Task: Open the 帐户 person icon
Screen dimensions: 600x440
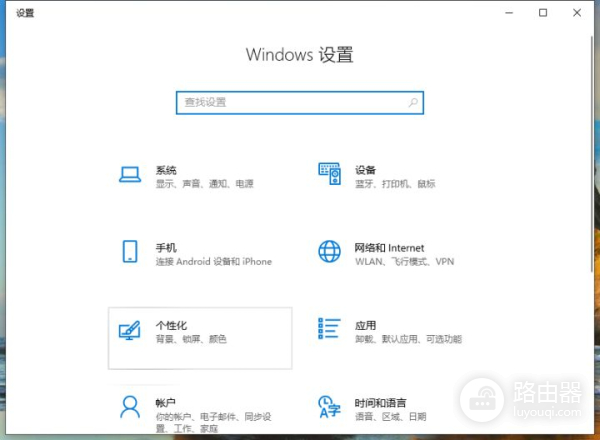Action: click(130, 407)
